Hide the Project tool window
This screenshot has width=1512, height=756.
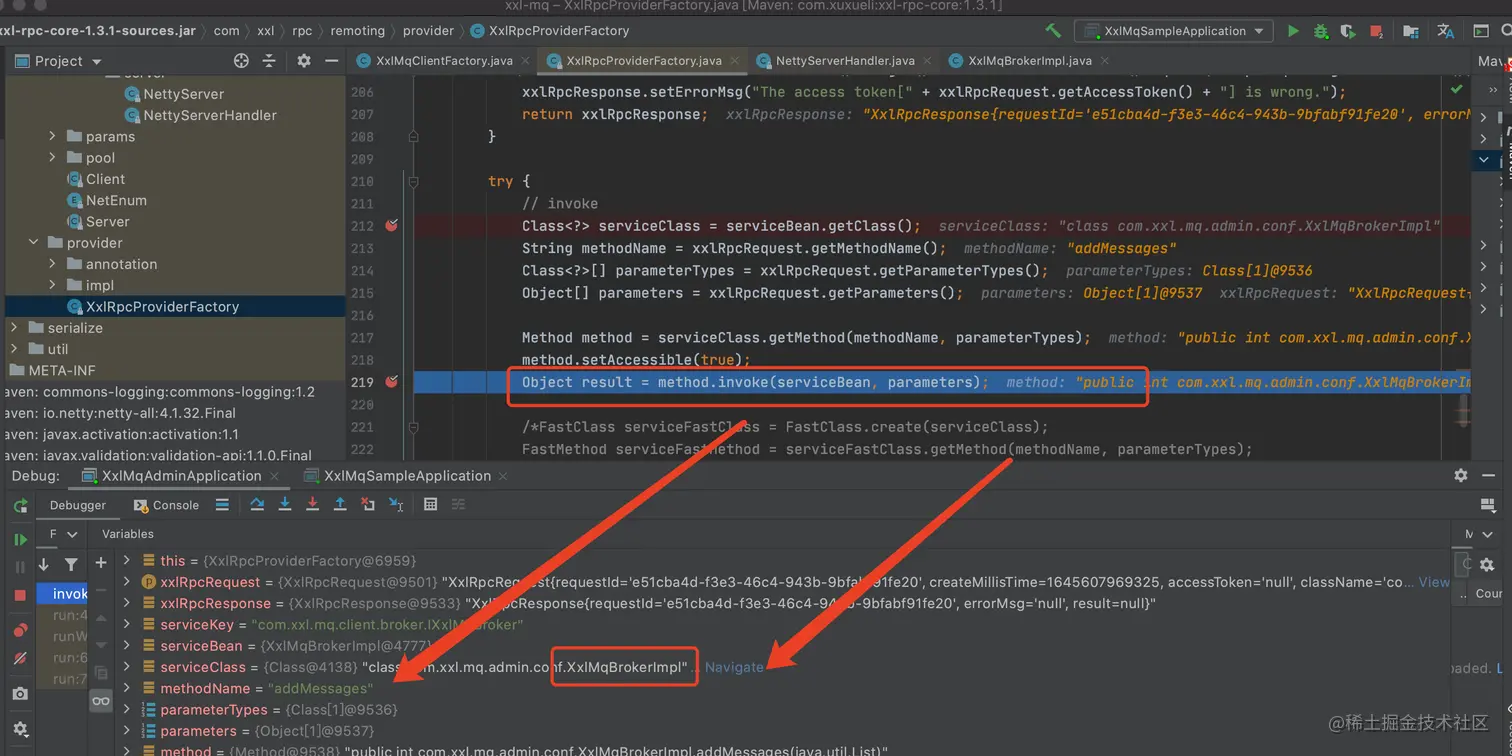331,61
